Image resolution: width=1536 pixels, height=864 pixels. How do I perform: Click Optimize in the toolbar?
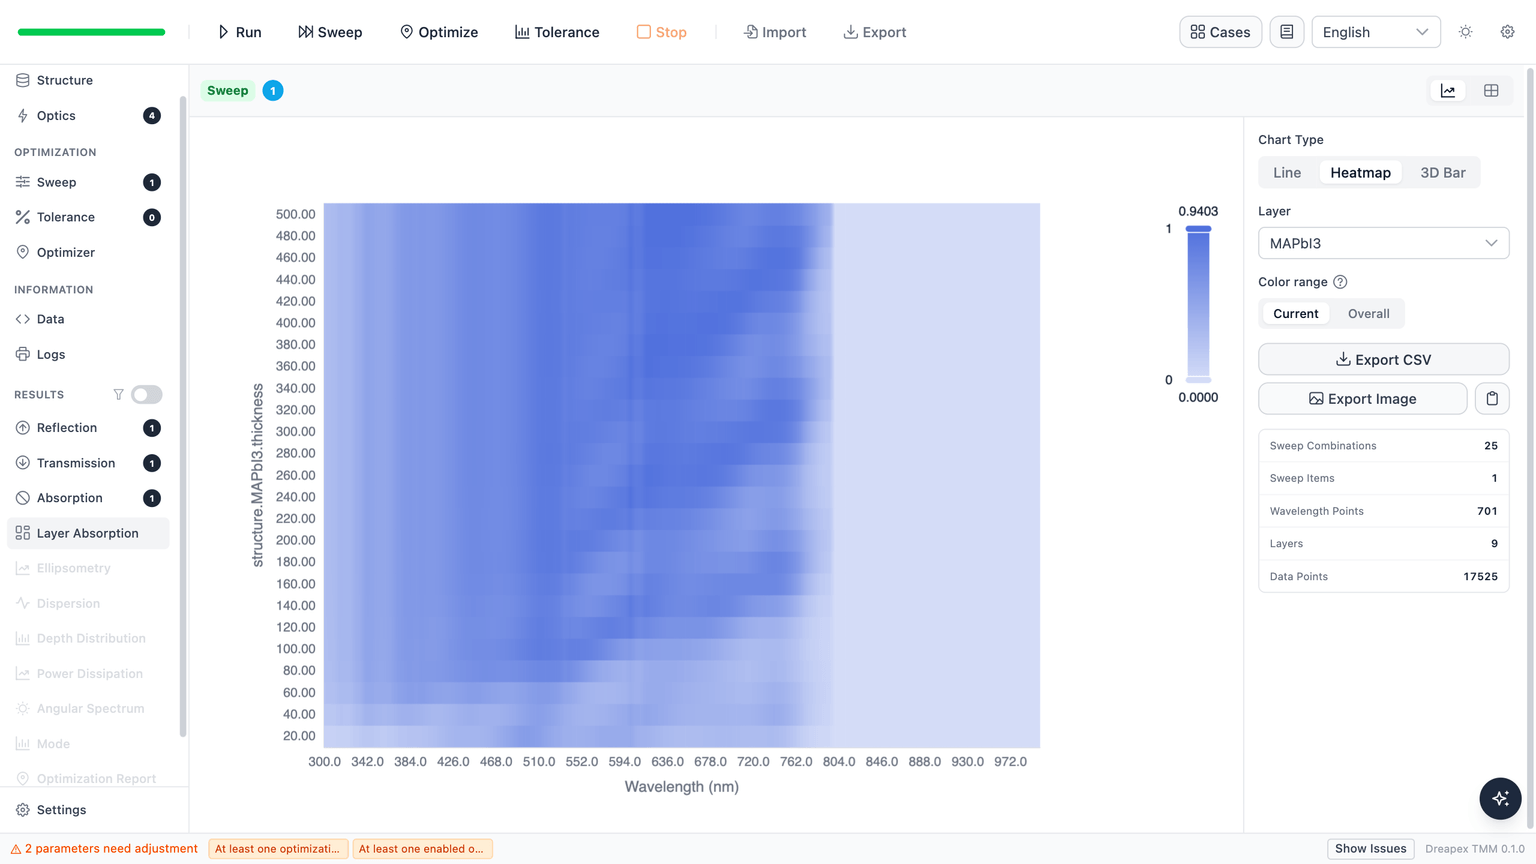(x=439, y=32)
